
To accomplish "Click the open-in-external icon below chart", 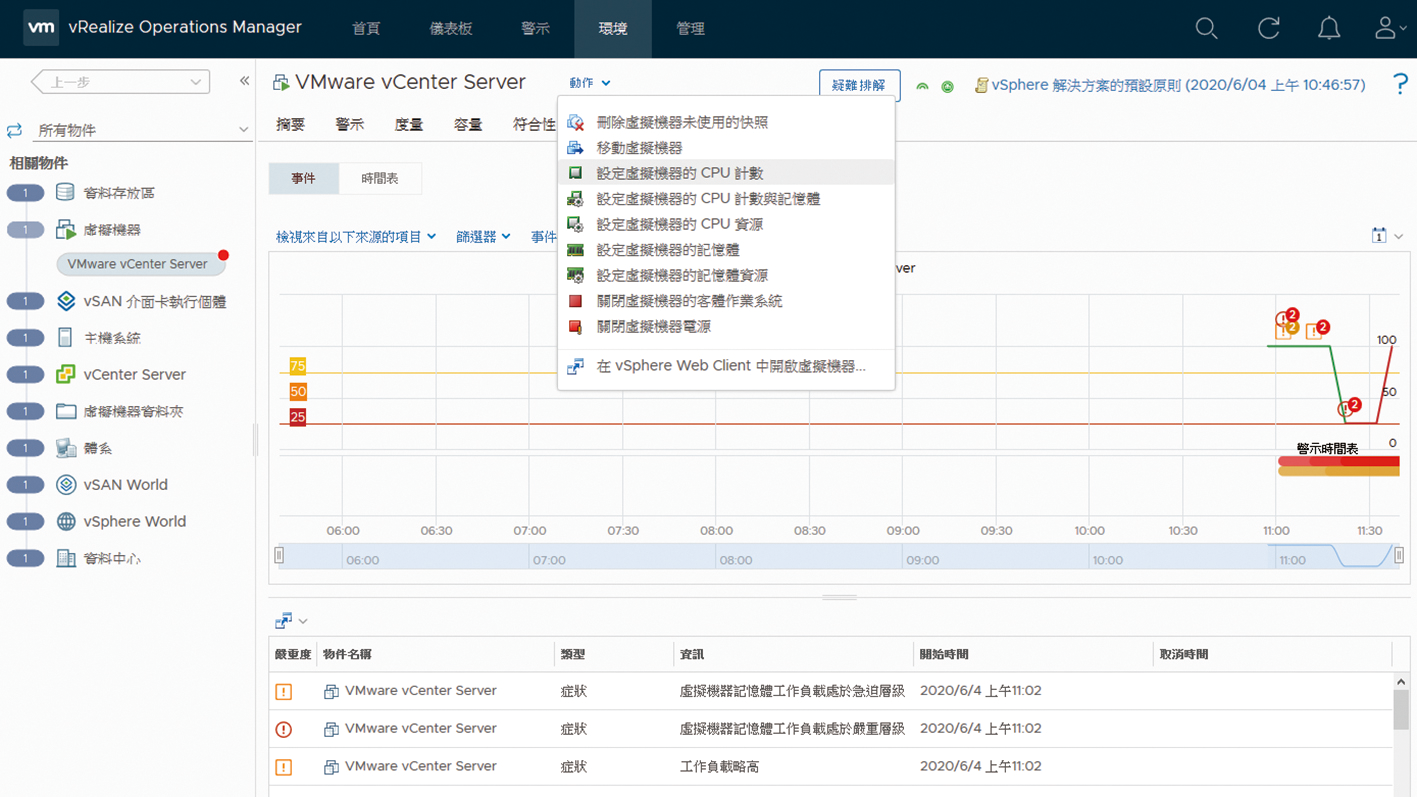I will point(284,621).
